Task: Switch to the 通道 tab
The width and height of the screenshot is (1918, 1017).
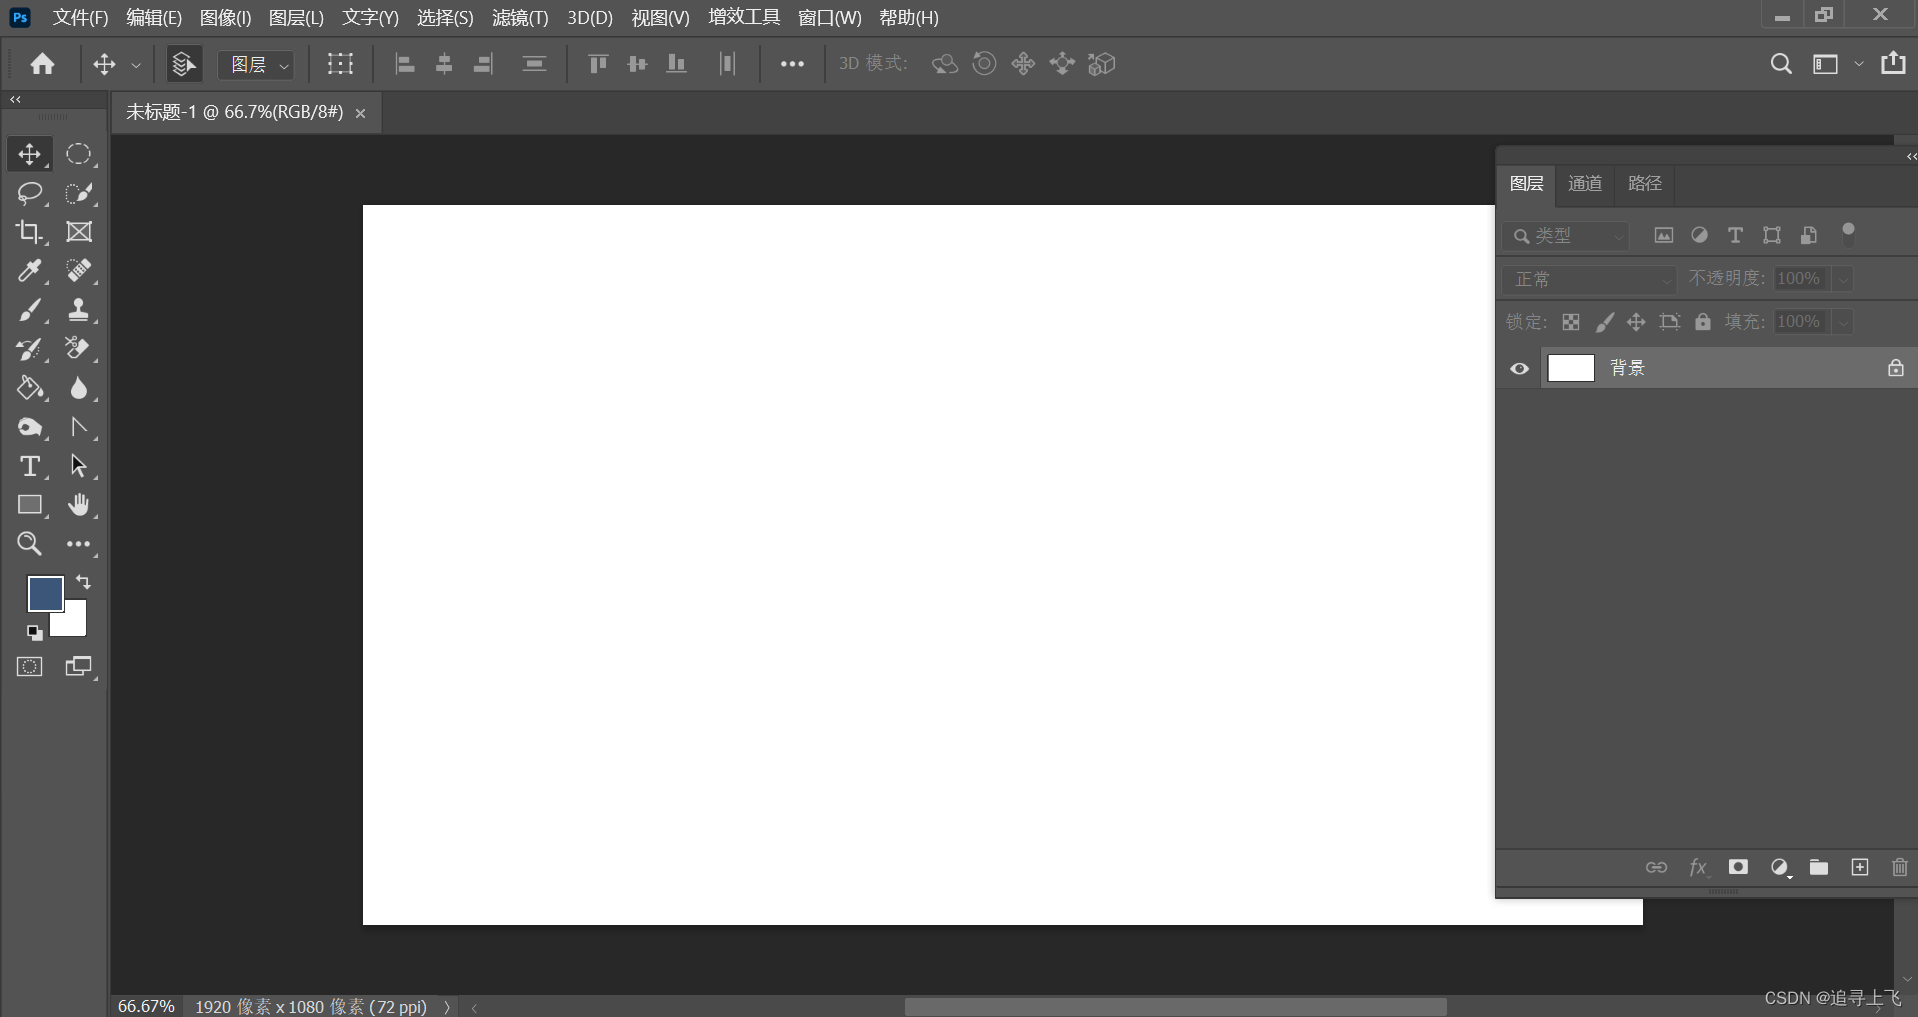Action: [x=1585, y=183]
